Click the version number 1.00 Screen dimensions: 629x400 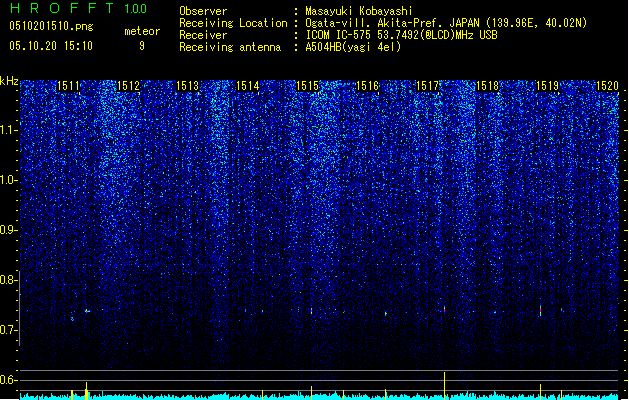coord(135,8)
